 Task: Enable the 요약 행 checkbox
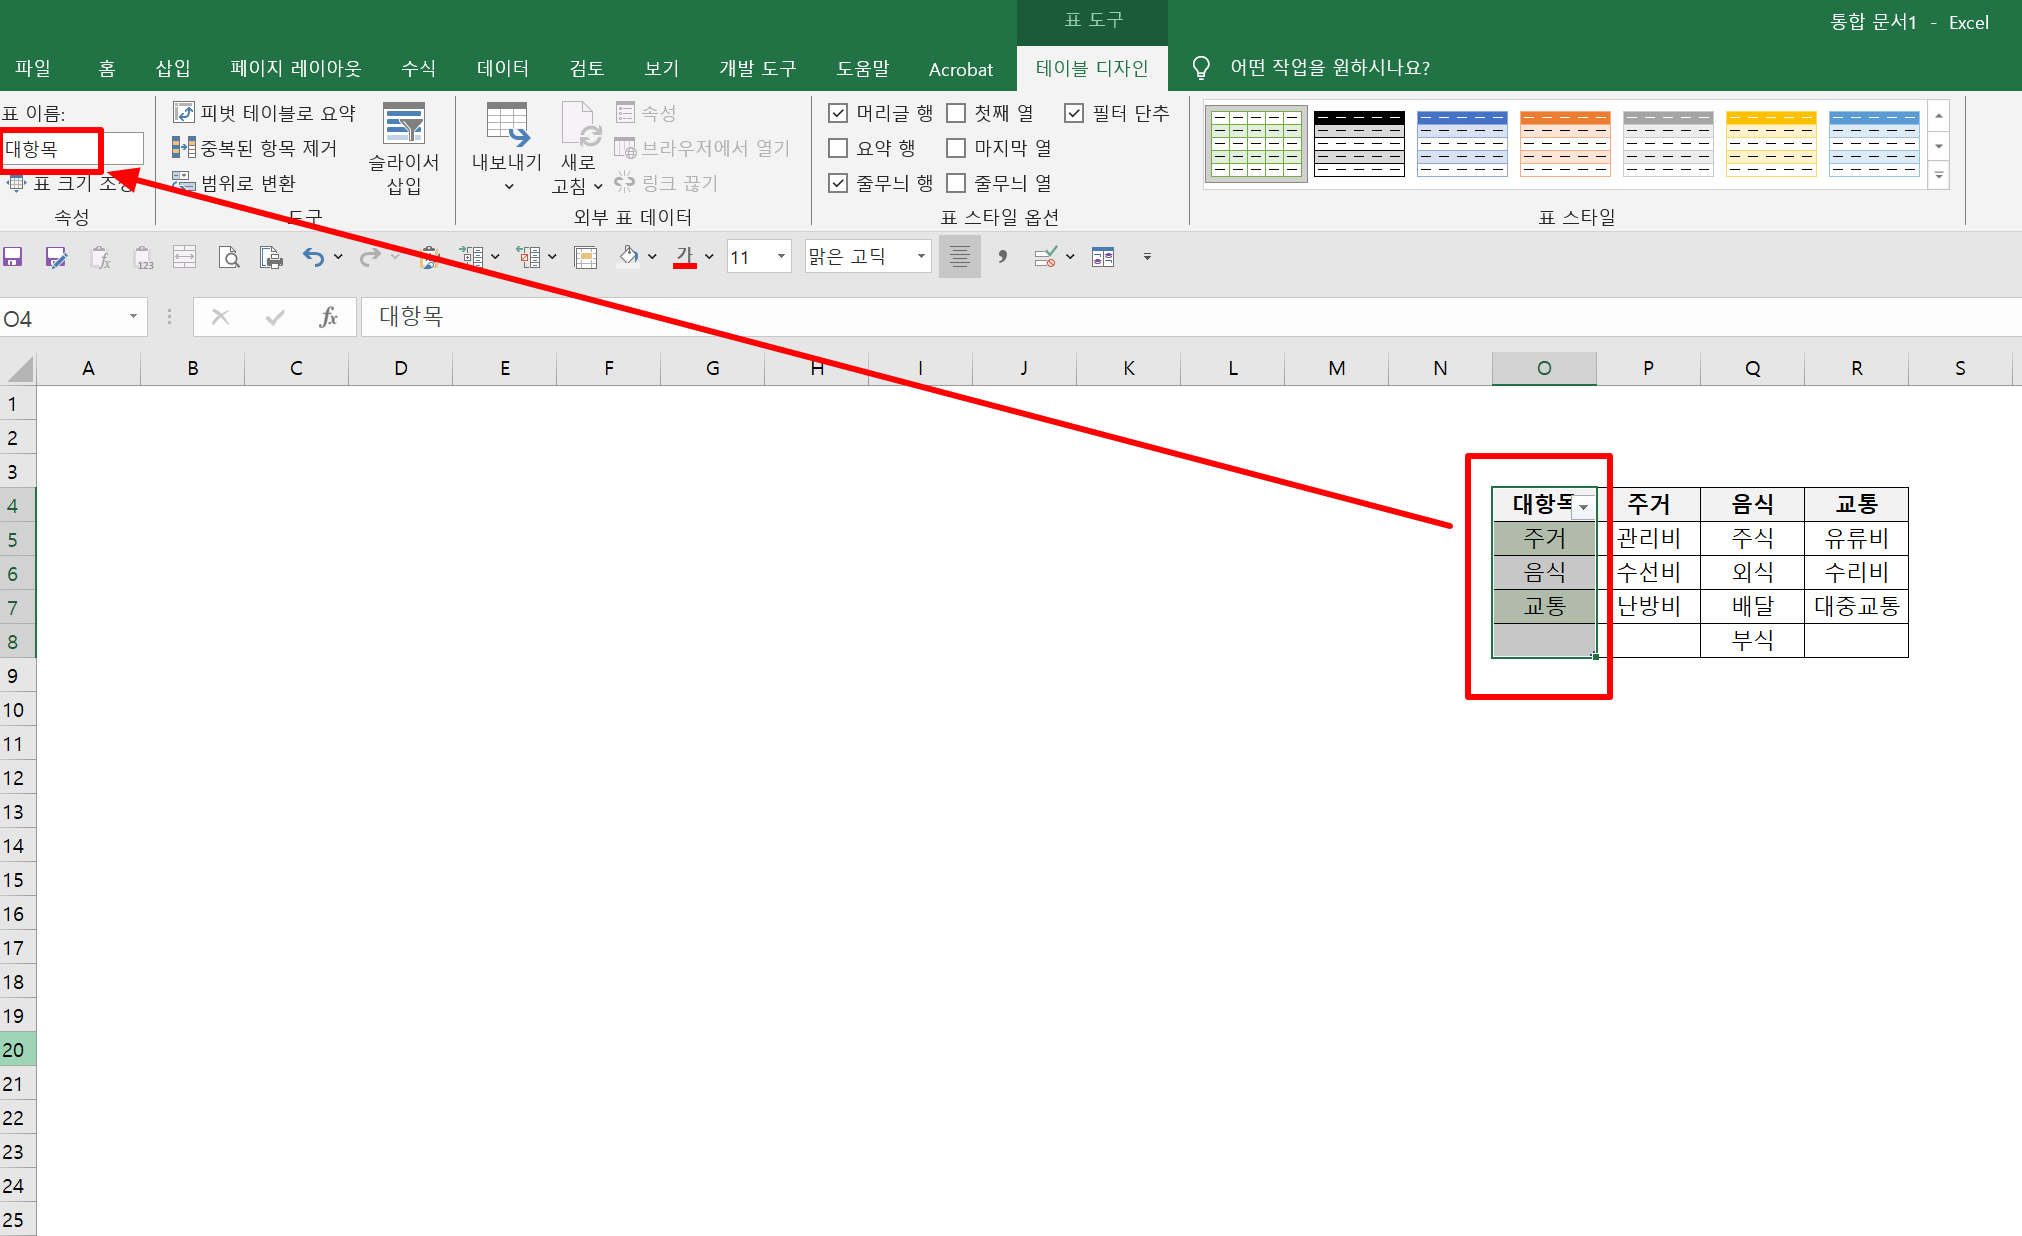(x=838, y=148)
